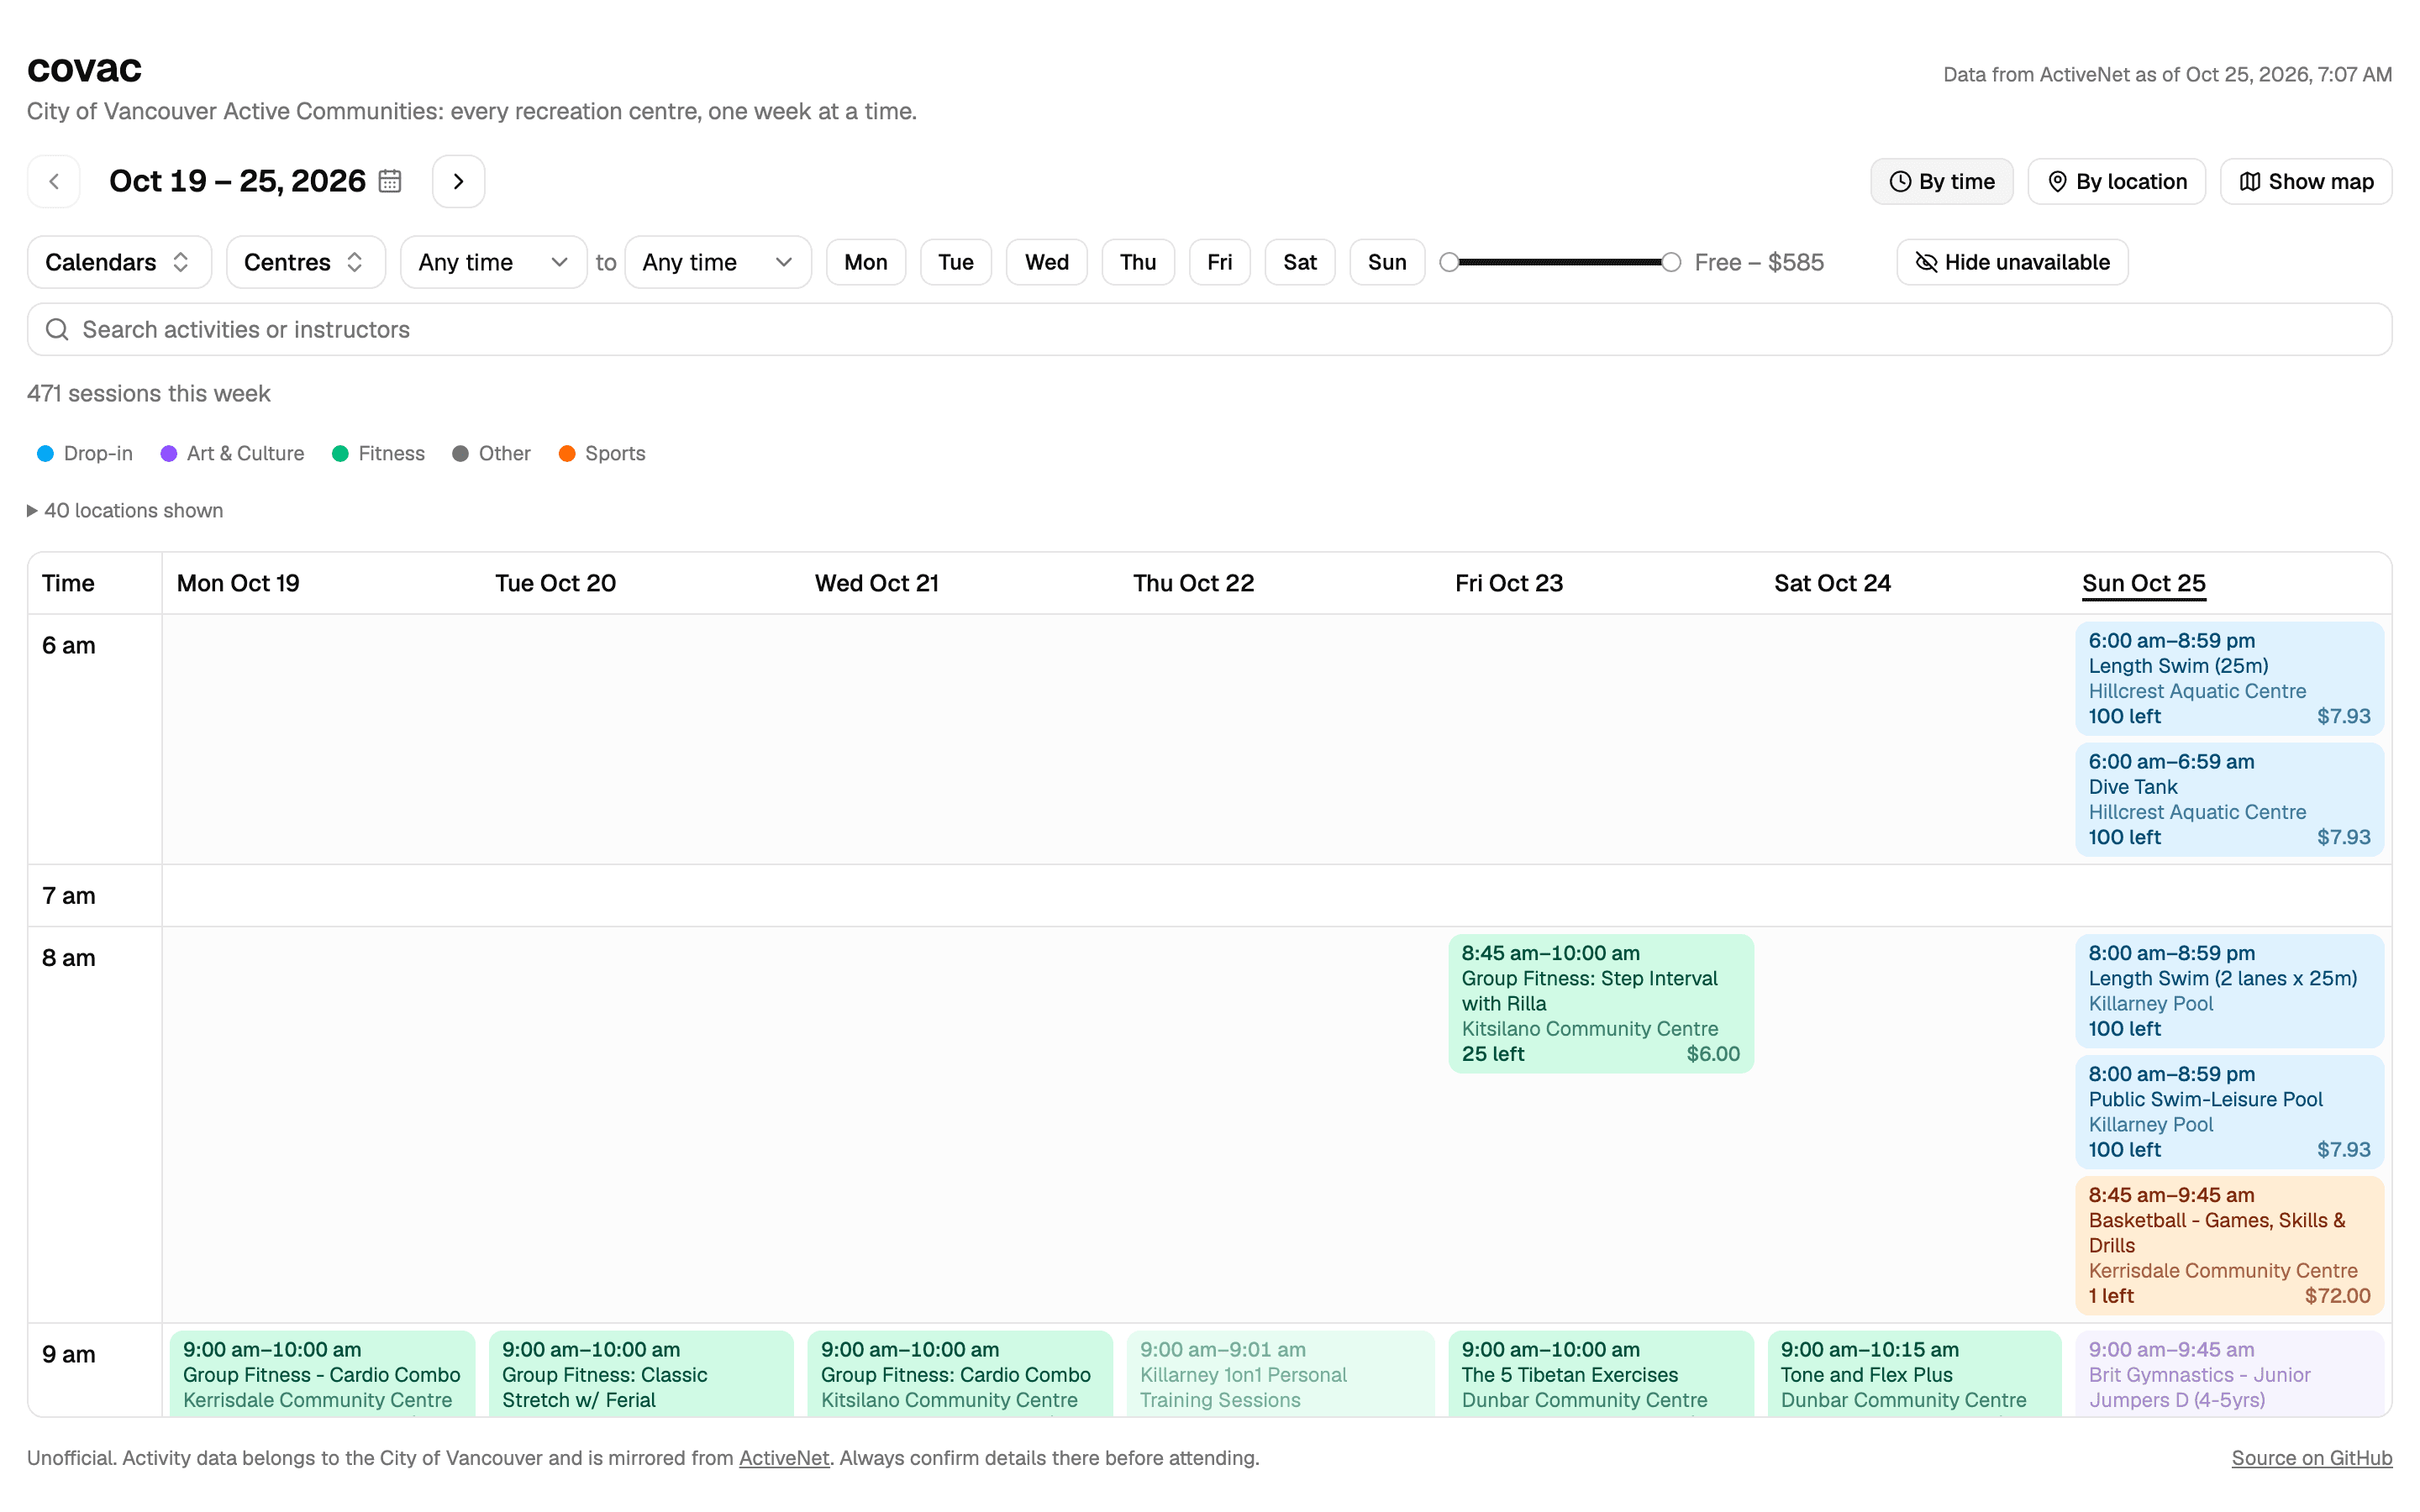
Task: Toggle the Mon day filter
Action: (865, 262)
